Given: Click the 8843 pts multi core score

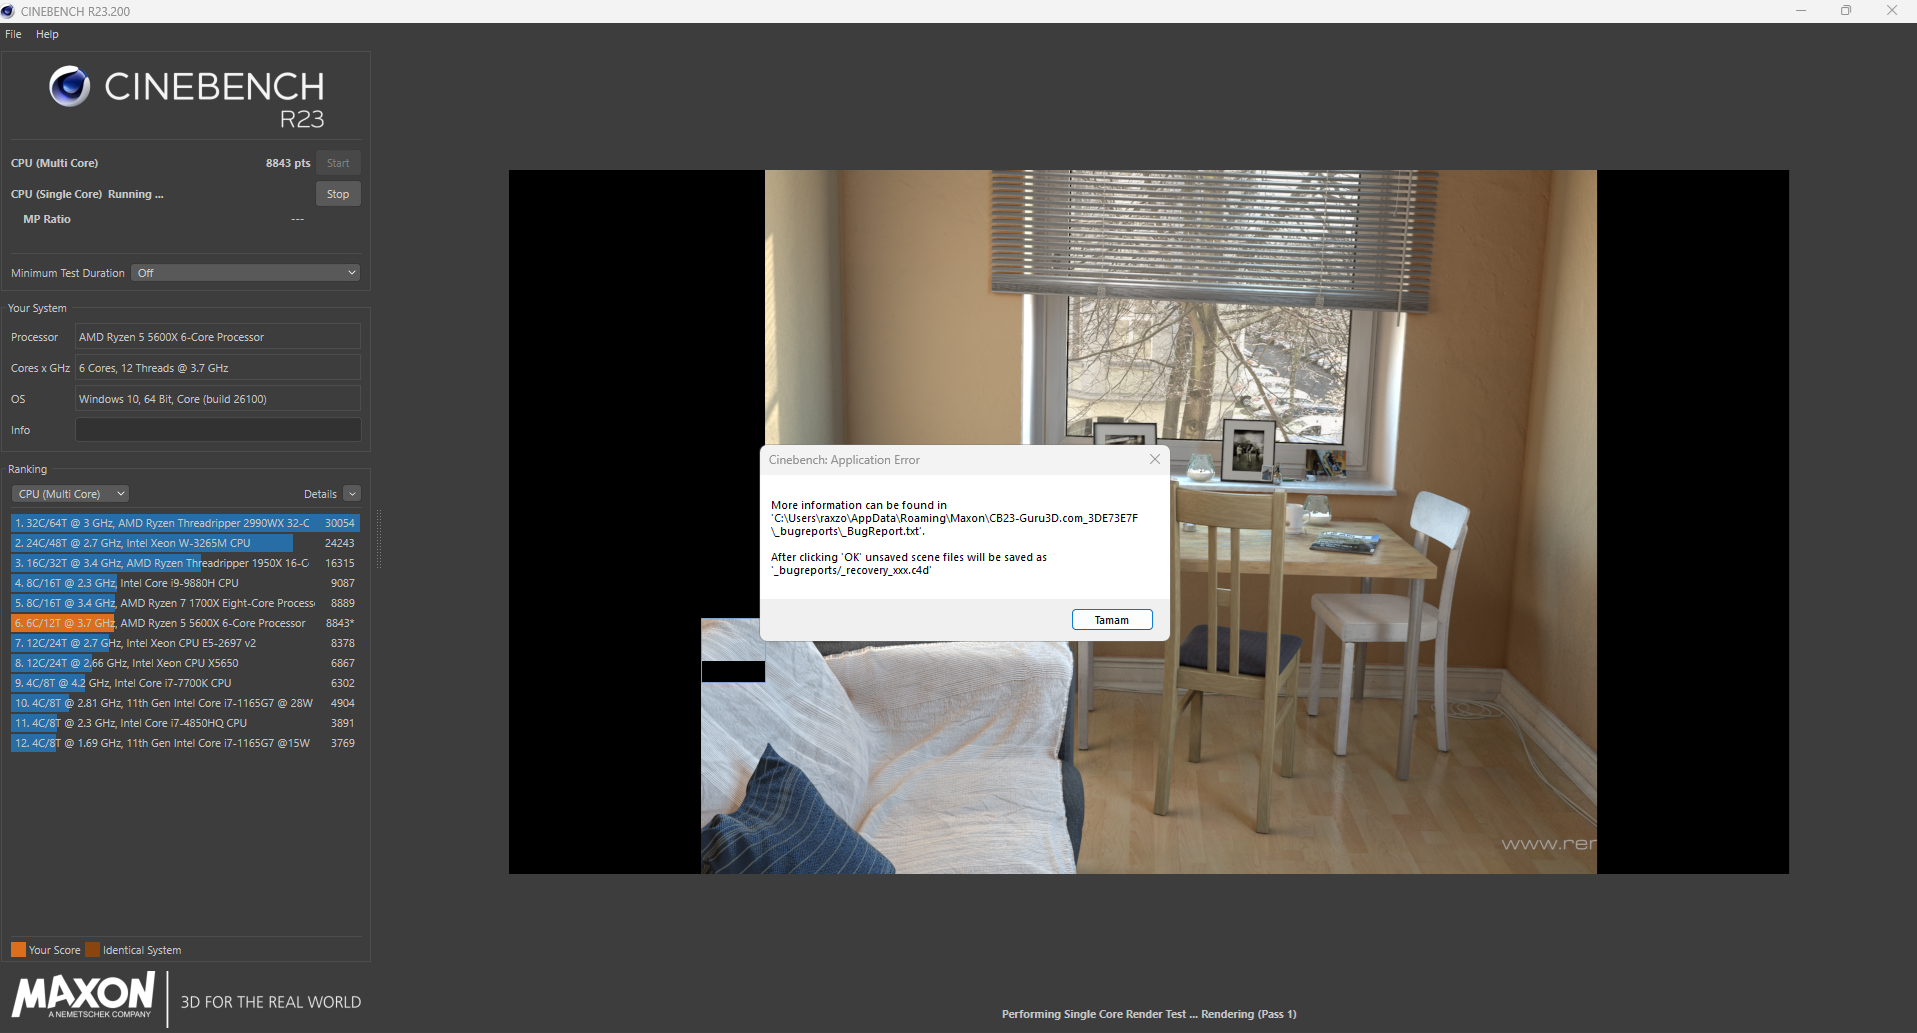Looking at the screenshot, I should (x=288, y=163).
